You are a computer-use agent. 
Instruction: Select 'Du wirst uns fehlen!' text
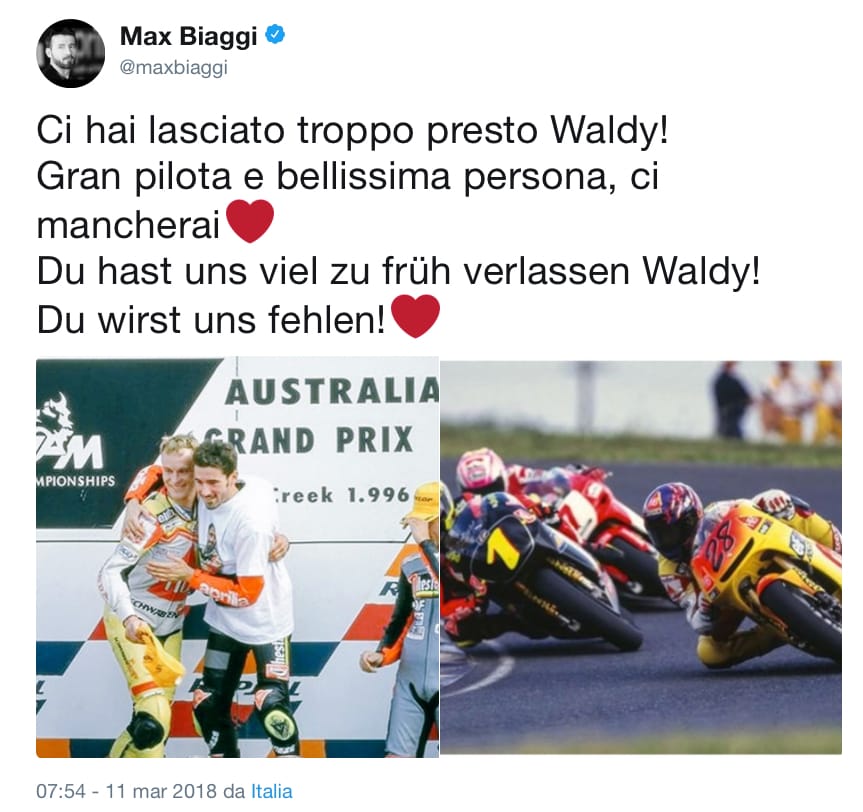(211, 320)
